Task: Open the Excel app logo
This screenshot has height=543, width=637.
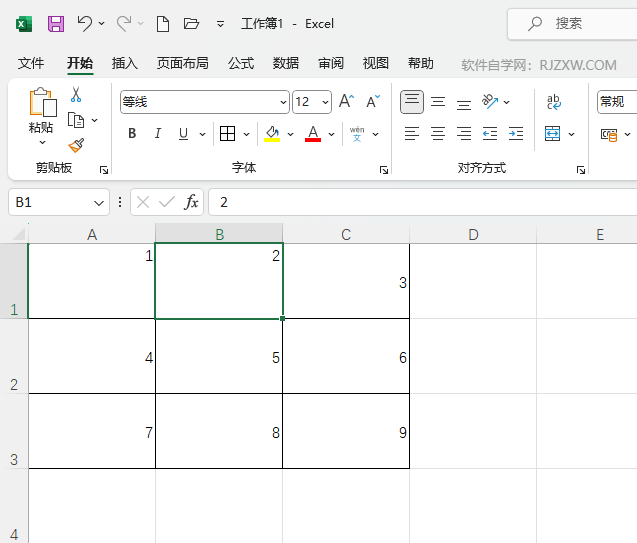Action: 24,24
